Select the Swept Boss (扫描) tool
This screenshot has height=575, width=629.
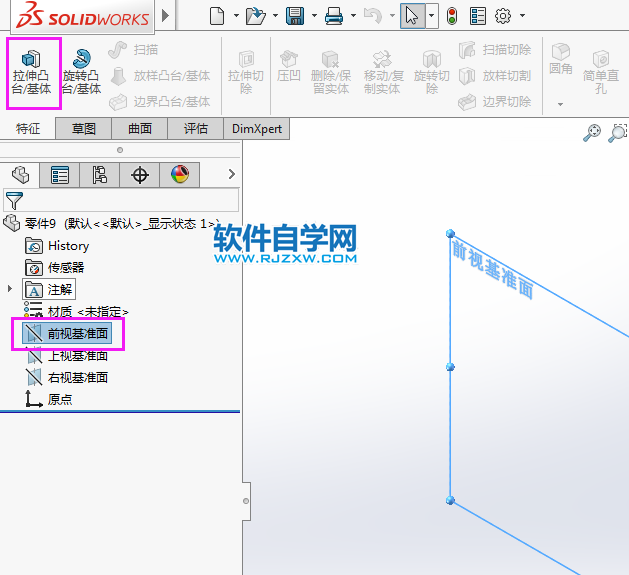tap(134, 50)
